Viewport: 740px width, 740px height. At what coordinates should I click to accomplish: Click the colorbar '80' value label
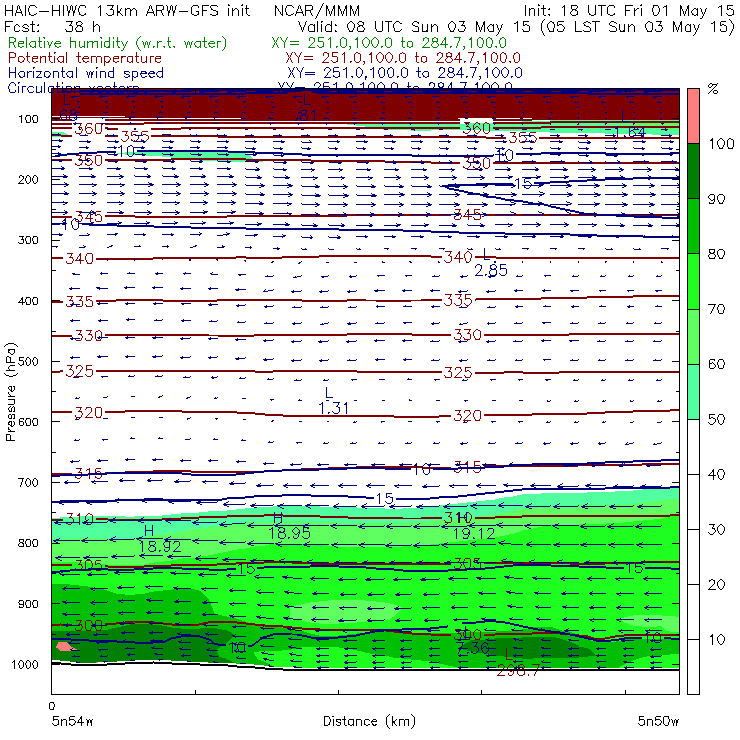point(716,254)
